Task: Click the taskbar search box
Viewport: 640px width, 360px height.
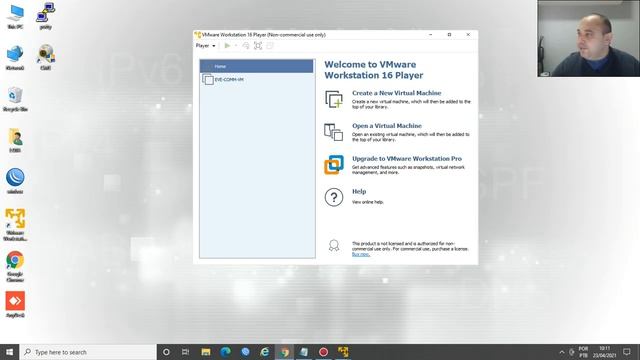Action: tap(88, 352)
